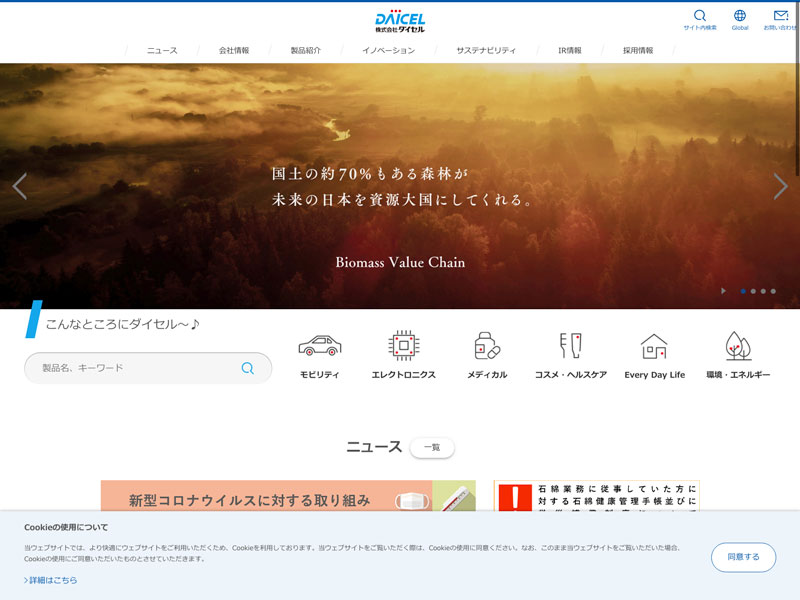Open the Global globe icon

tap(740, 16)
